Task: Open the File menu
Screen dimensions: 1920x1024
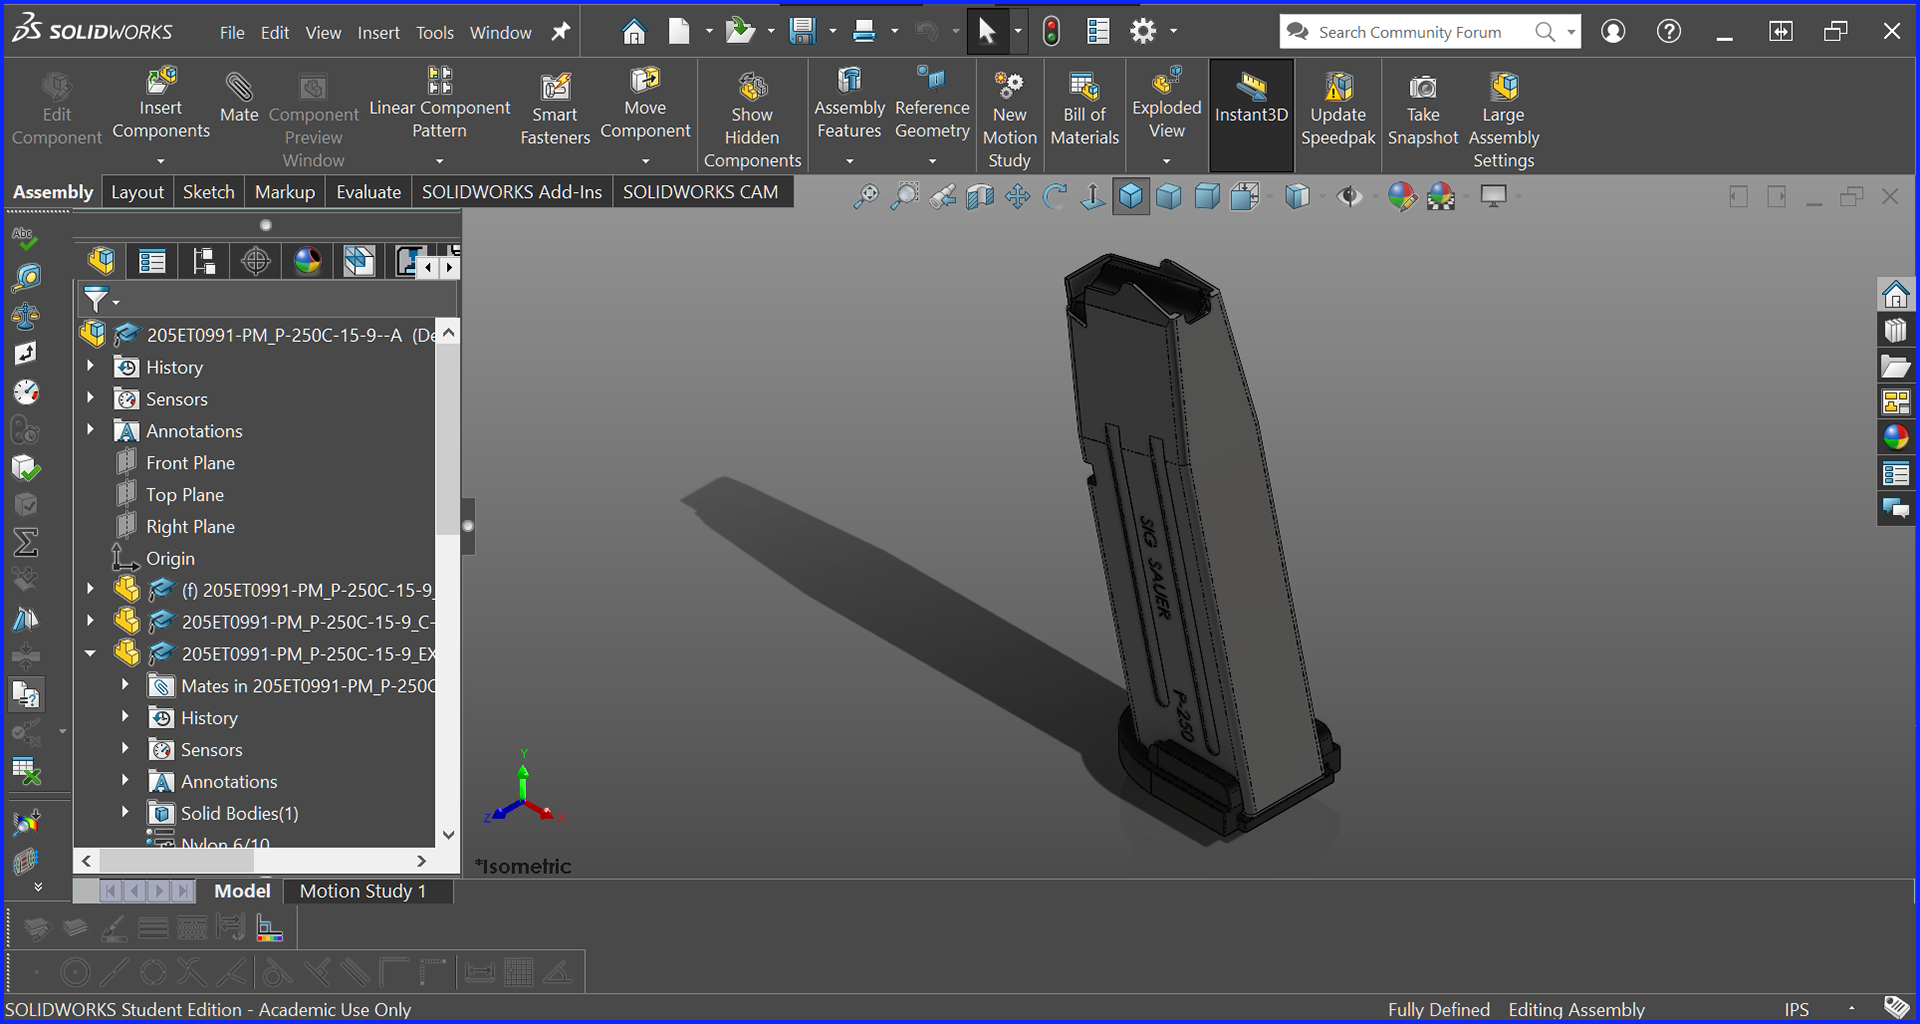Action: (x=232, y=33)
